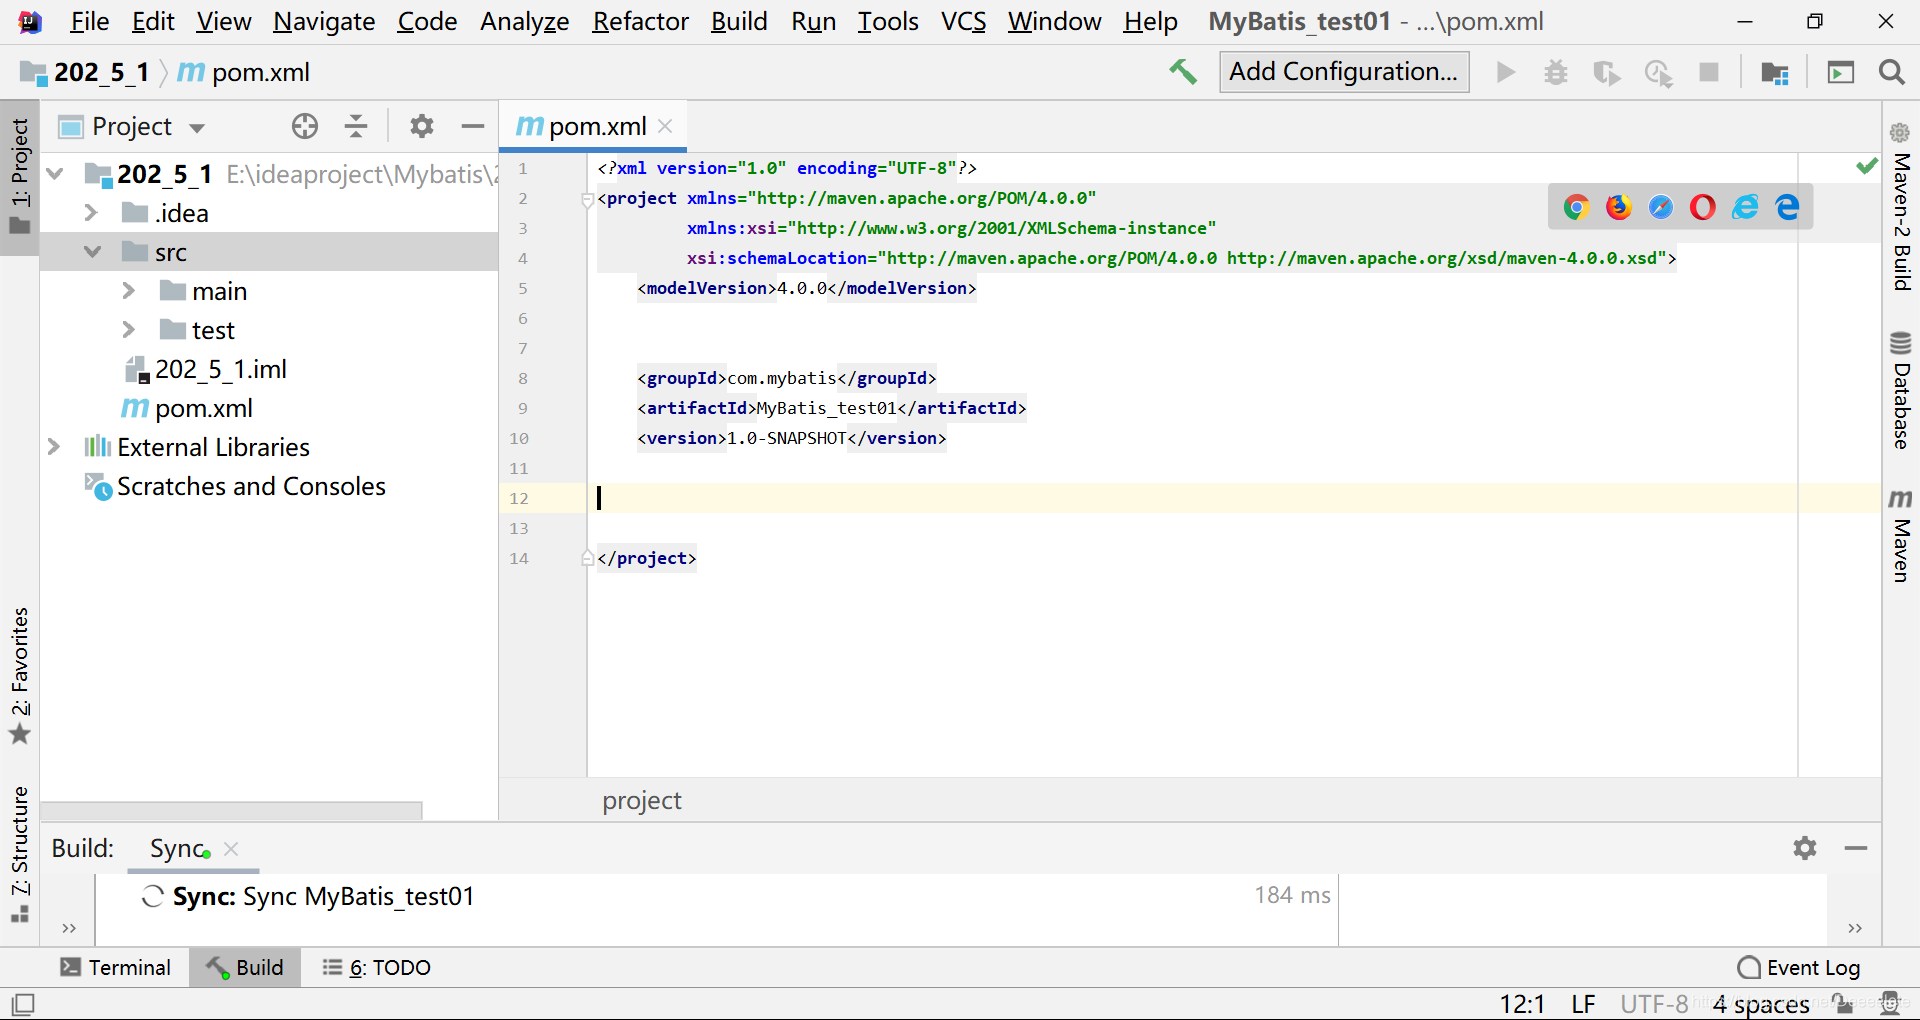Open pom.xml in Internet Explorer icon
Image resolution: width=1920 pixels, height=1020 pixels.
click(x=1745, y=207)
